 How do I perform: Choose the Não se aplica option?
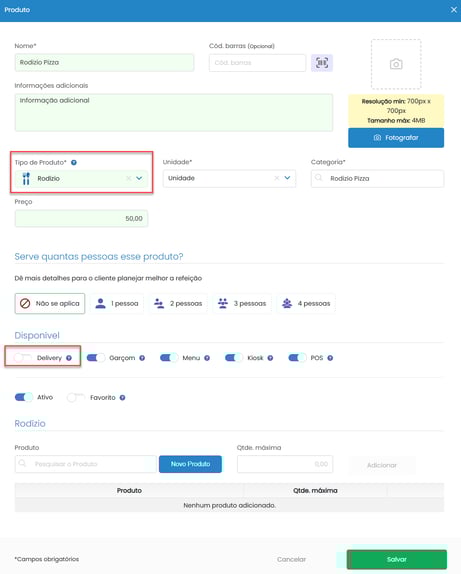pos(50,303)
